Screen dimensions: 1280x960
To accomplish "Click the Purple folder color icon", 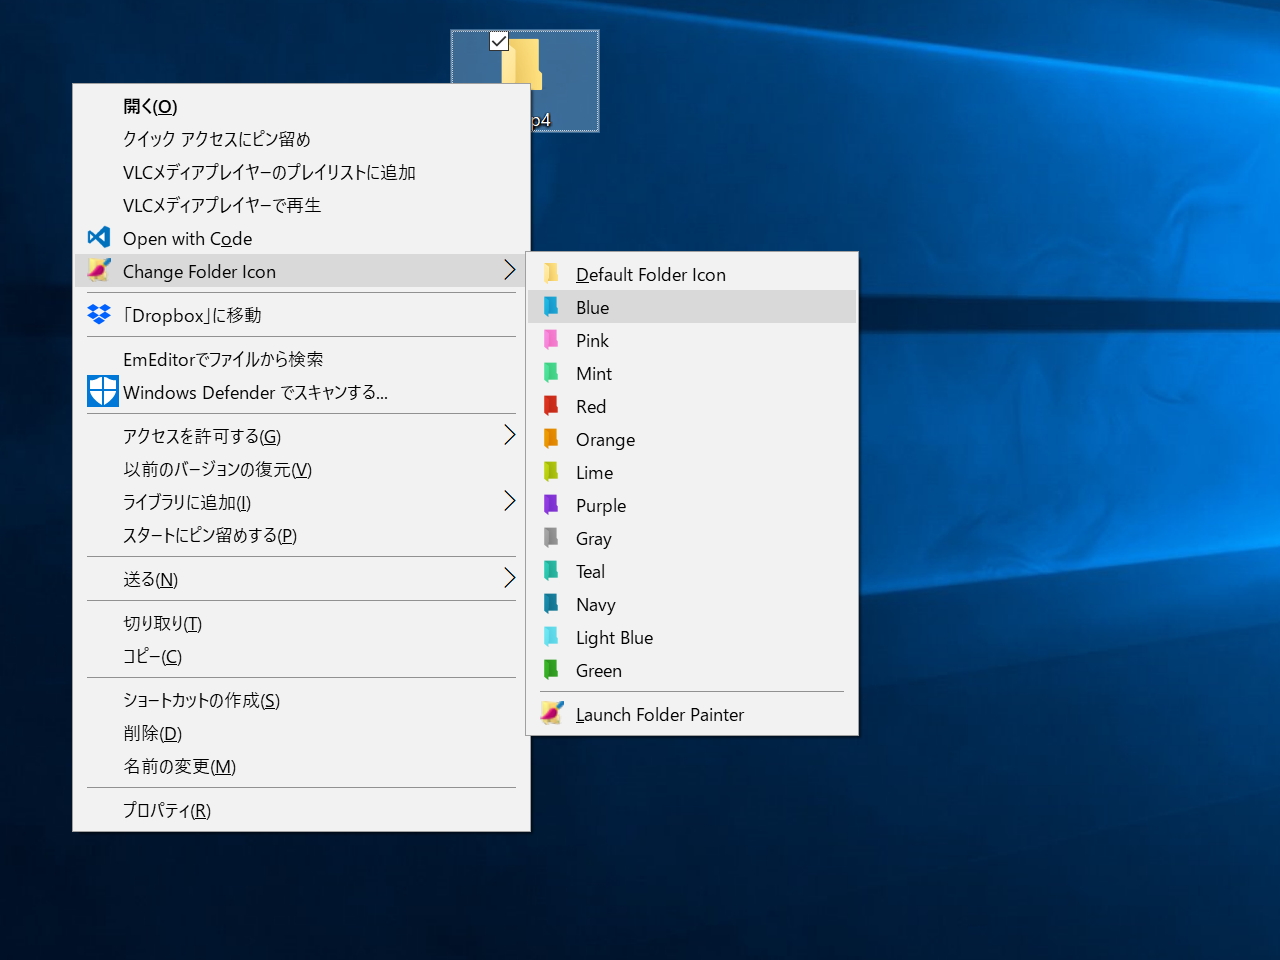I will [x=551, y=504].
